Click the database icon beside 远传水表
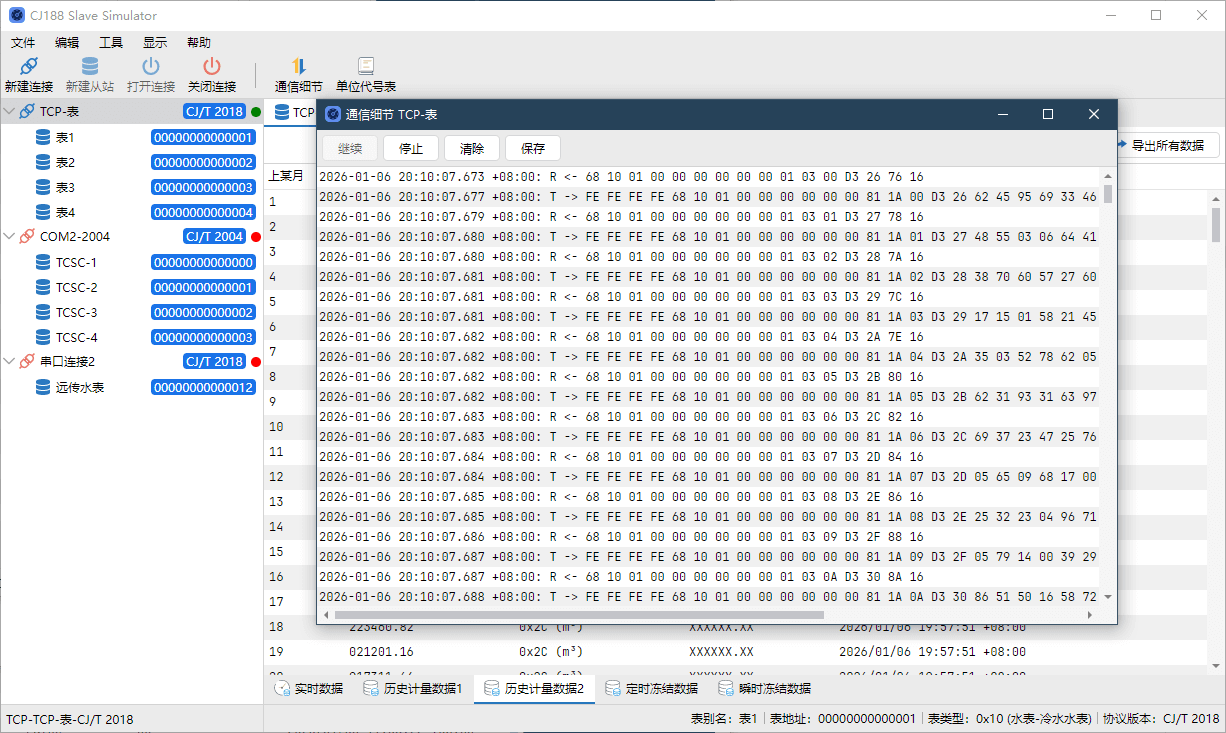The image size is (1226, 733). coord(43,387)
